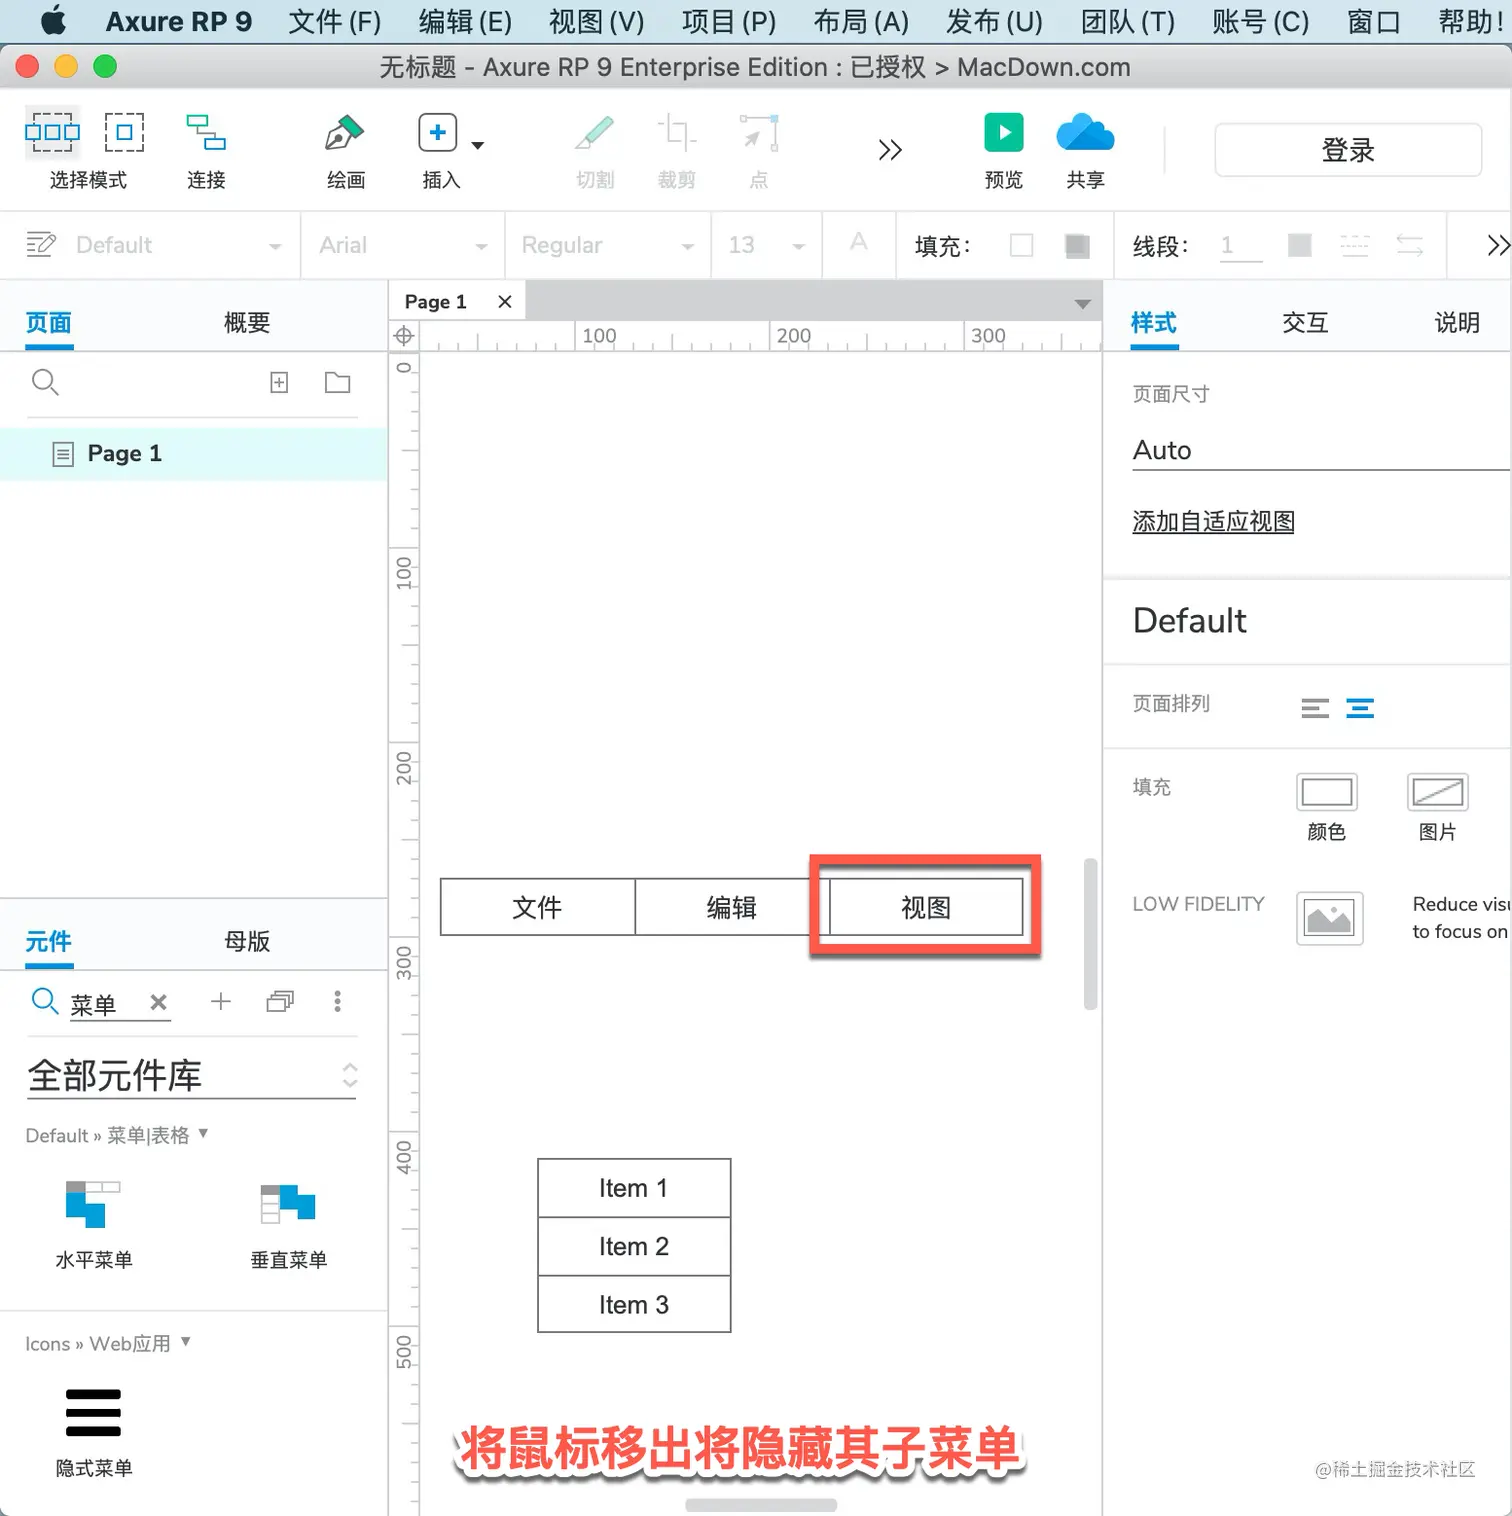
Task: Click the 插入 plus icon
Action: coord(437,132)
